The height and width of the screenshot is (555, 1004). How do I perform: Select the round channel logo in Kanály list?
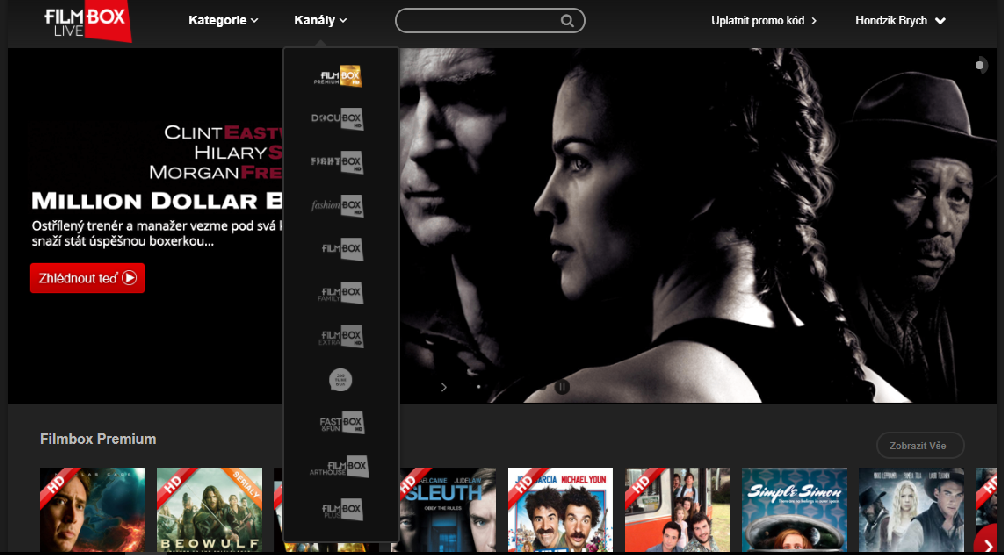(x=341, y=380)
